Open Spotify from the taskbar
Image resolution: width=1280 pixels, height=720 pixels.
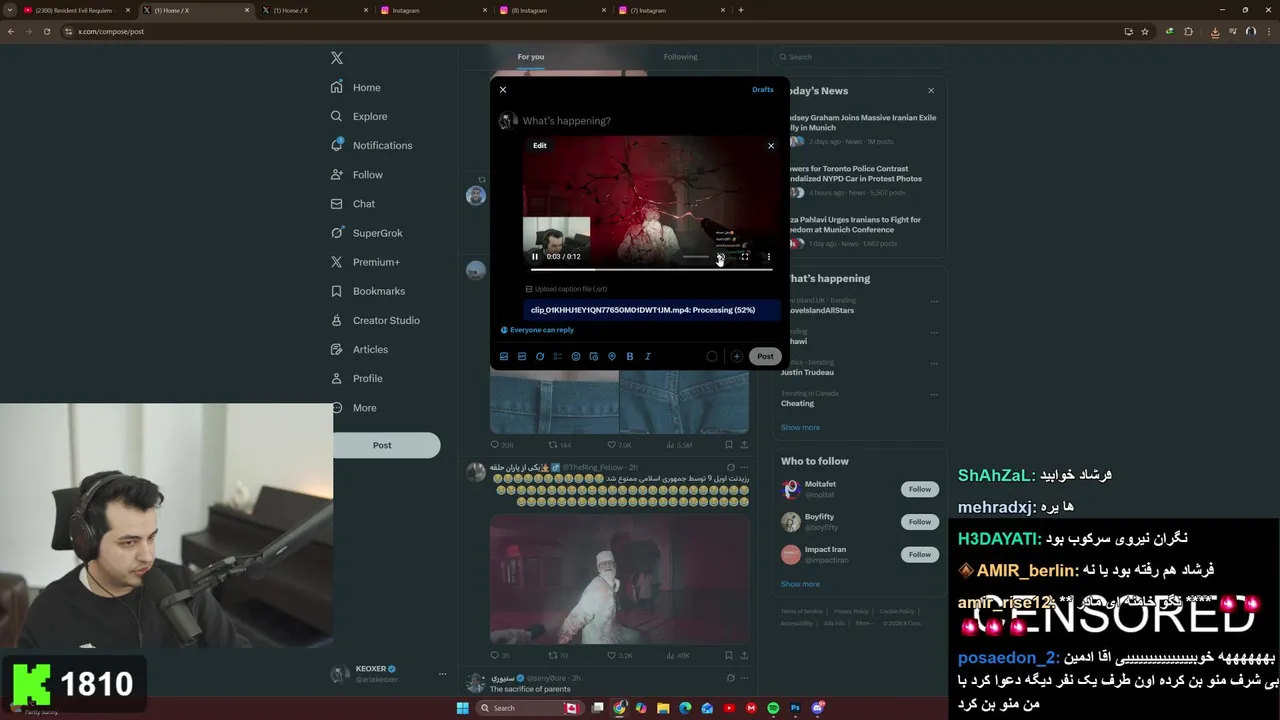tap(773, 708)
